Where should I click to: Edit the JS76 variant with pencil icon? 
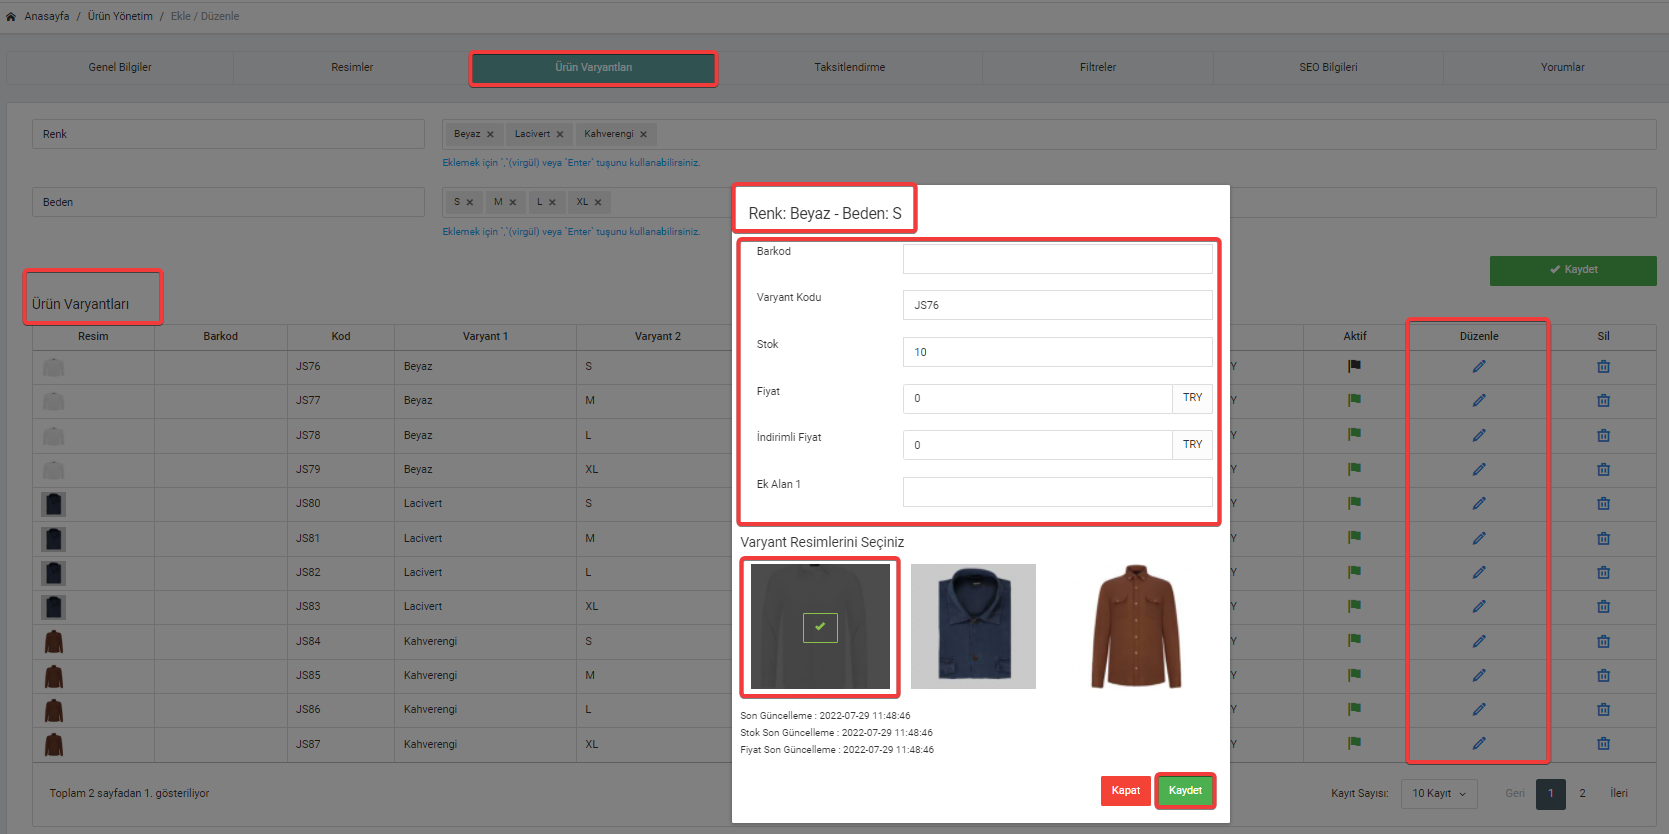pos(1479,366)
